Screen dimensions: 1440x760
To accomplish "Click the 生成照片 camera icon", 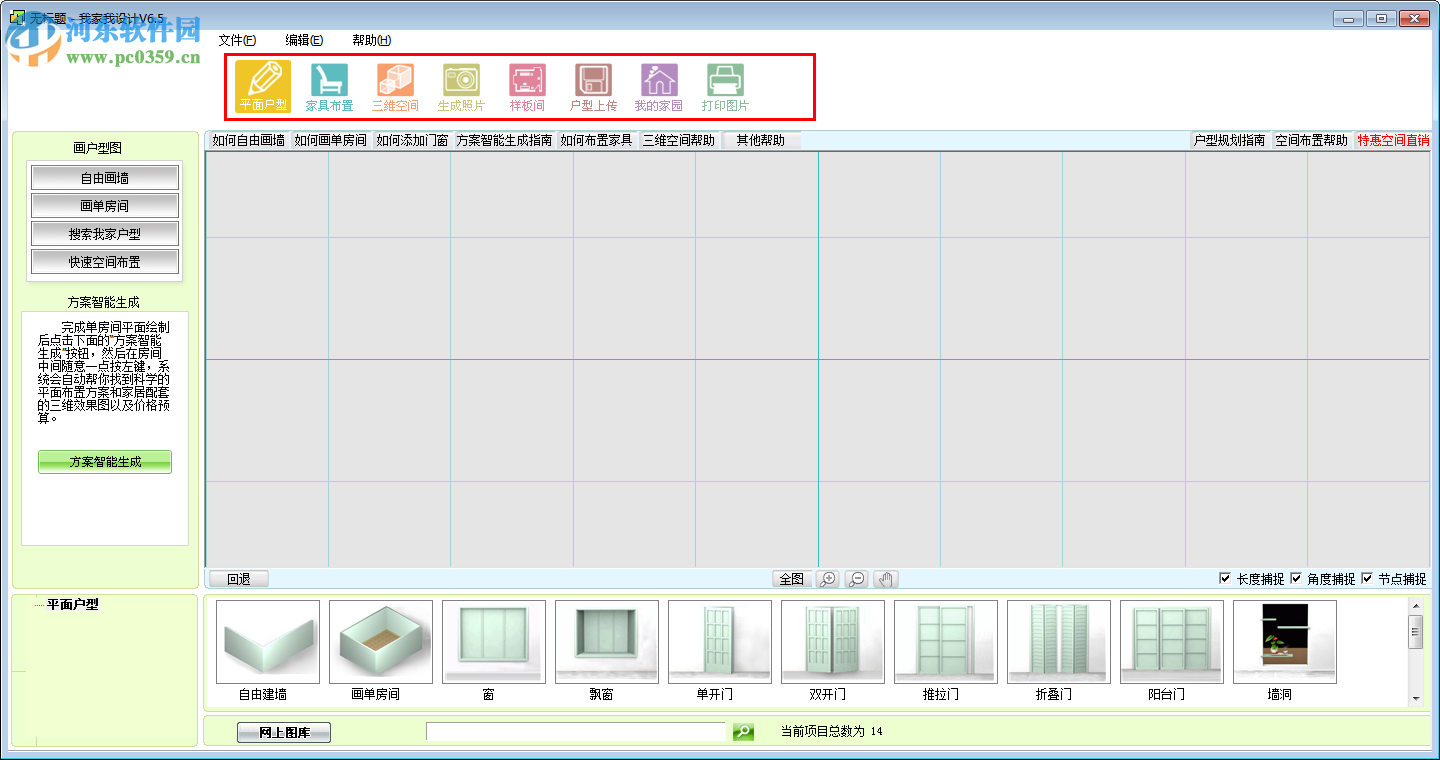I will click(x=461, y=86).
